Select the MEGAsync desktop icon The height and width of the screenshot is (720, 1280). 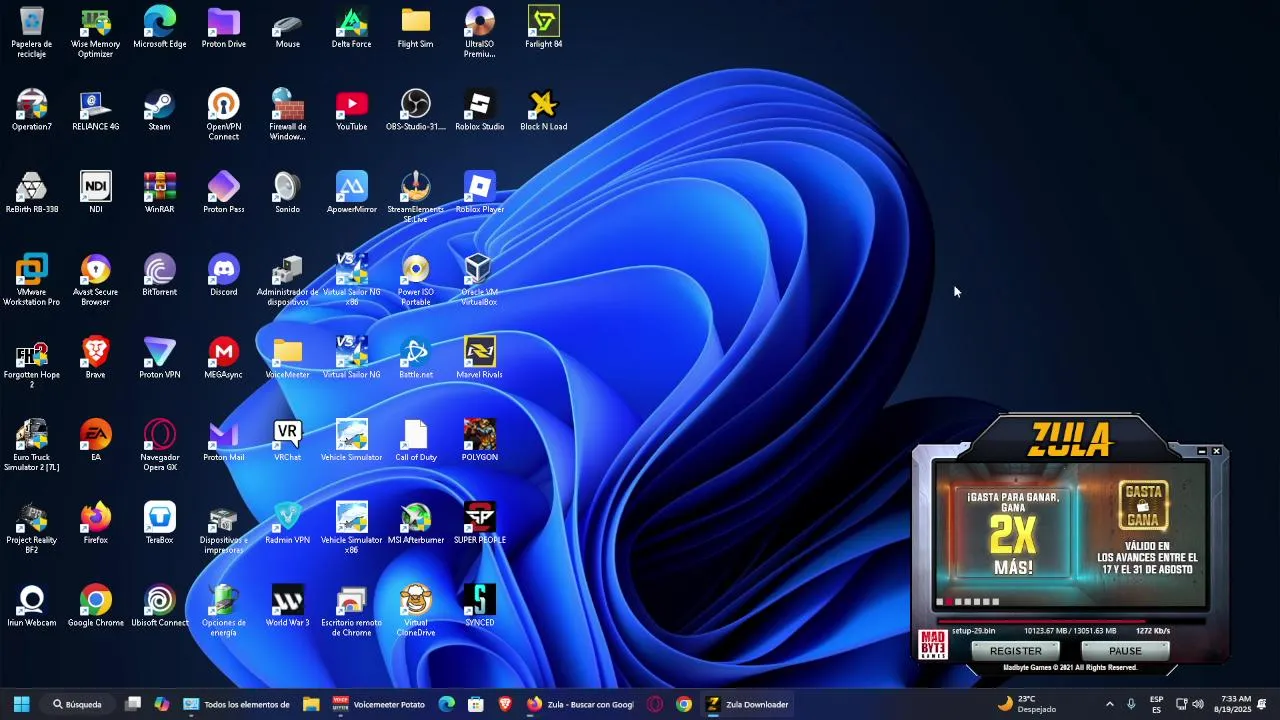pos(223,358)
